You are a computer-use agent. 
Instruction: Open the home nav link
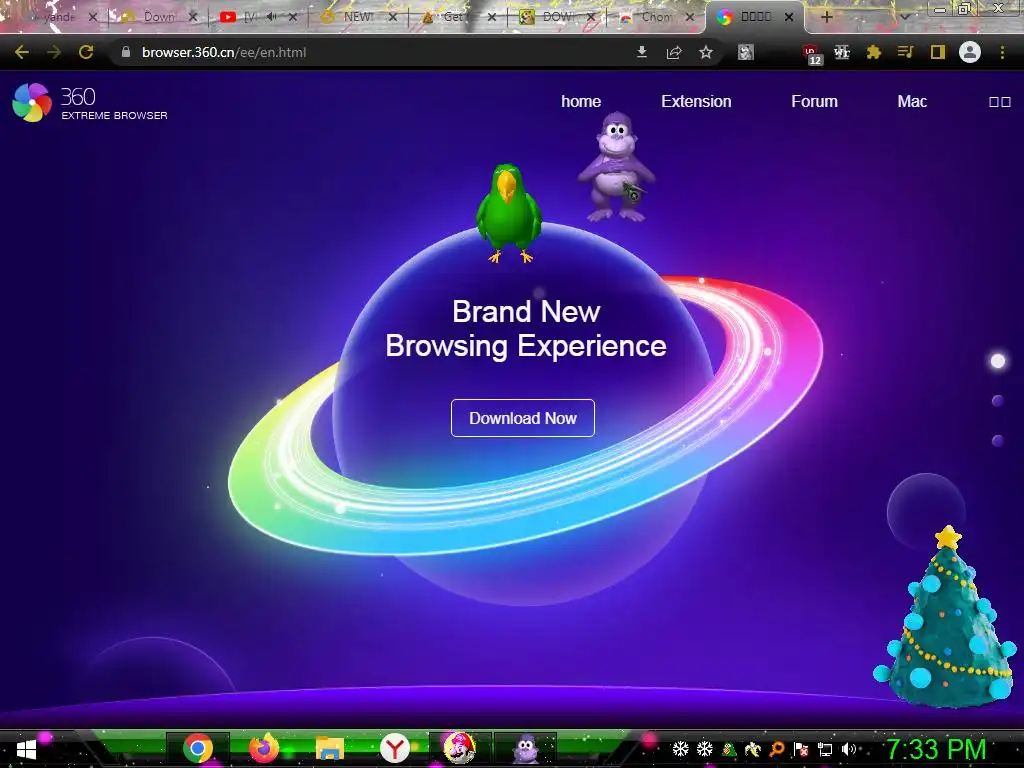point(581,101)
